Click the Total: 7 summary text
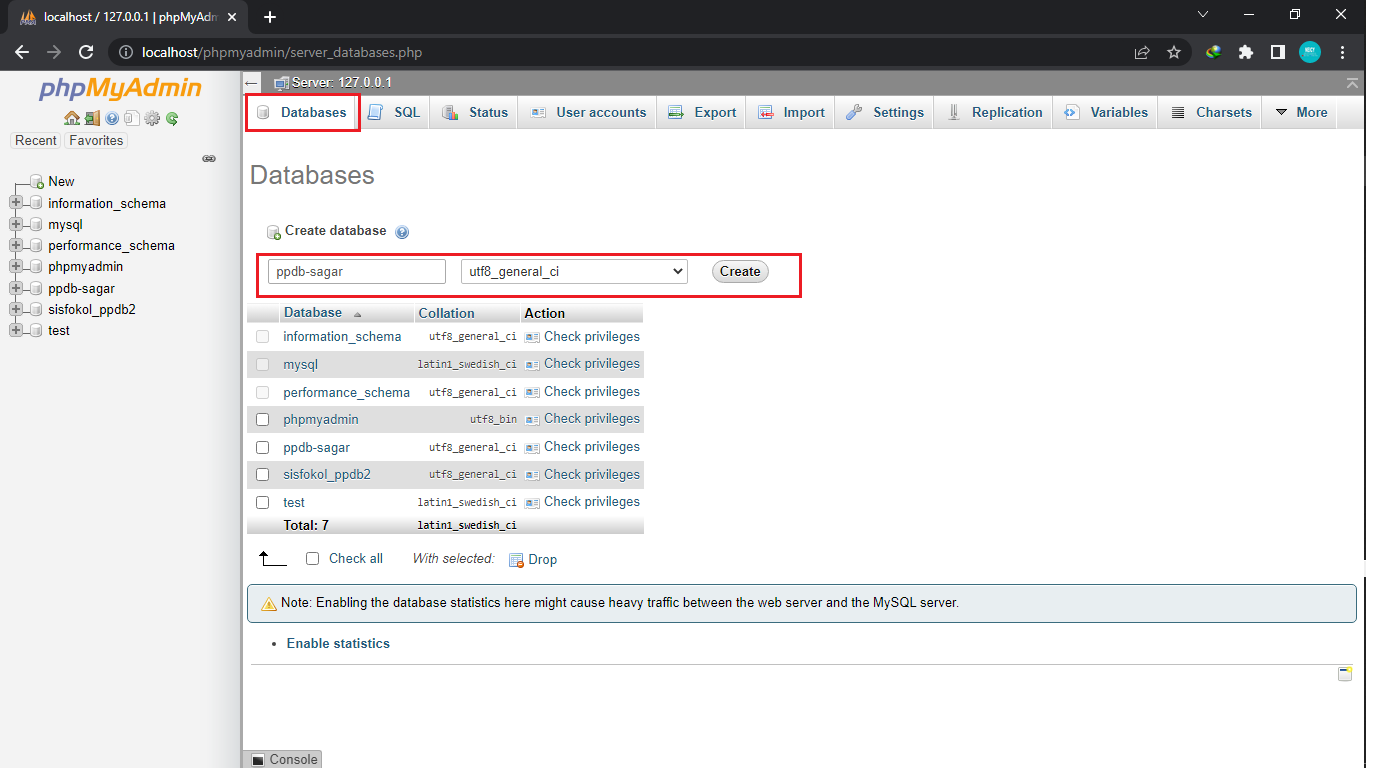1378x776 pixels. (x=306, y=525)
